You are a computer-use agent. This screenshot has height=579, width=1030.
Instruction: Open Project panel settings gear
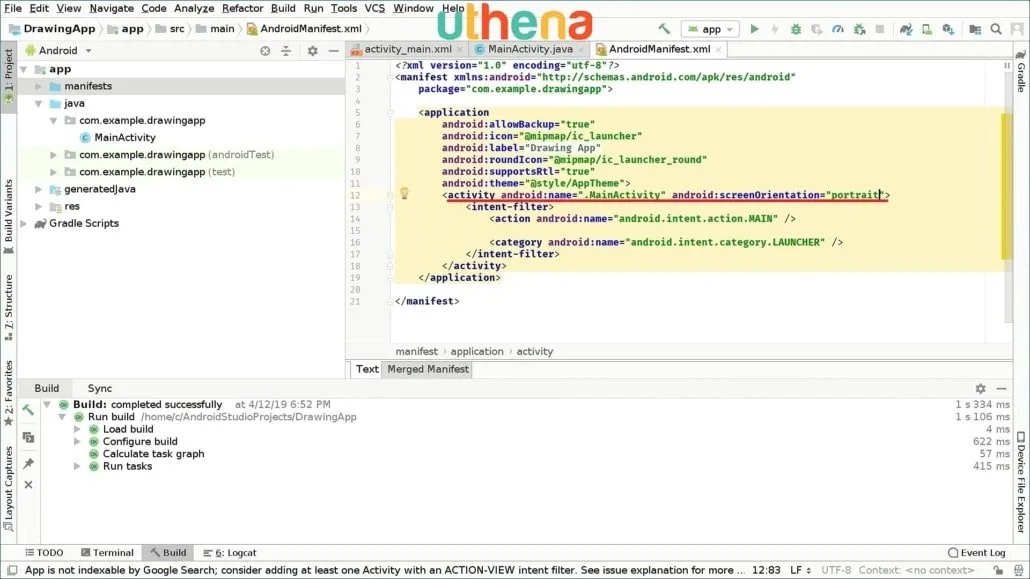313,51
